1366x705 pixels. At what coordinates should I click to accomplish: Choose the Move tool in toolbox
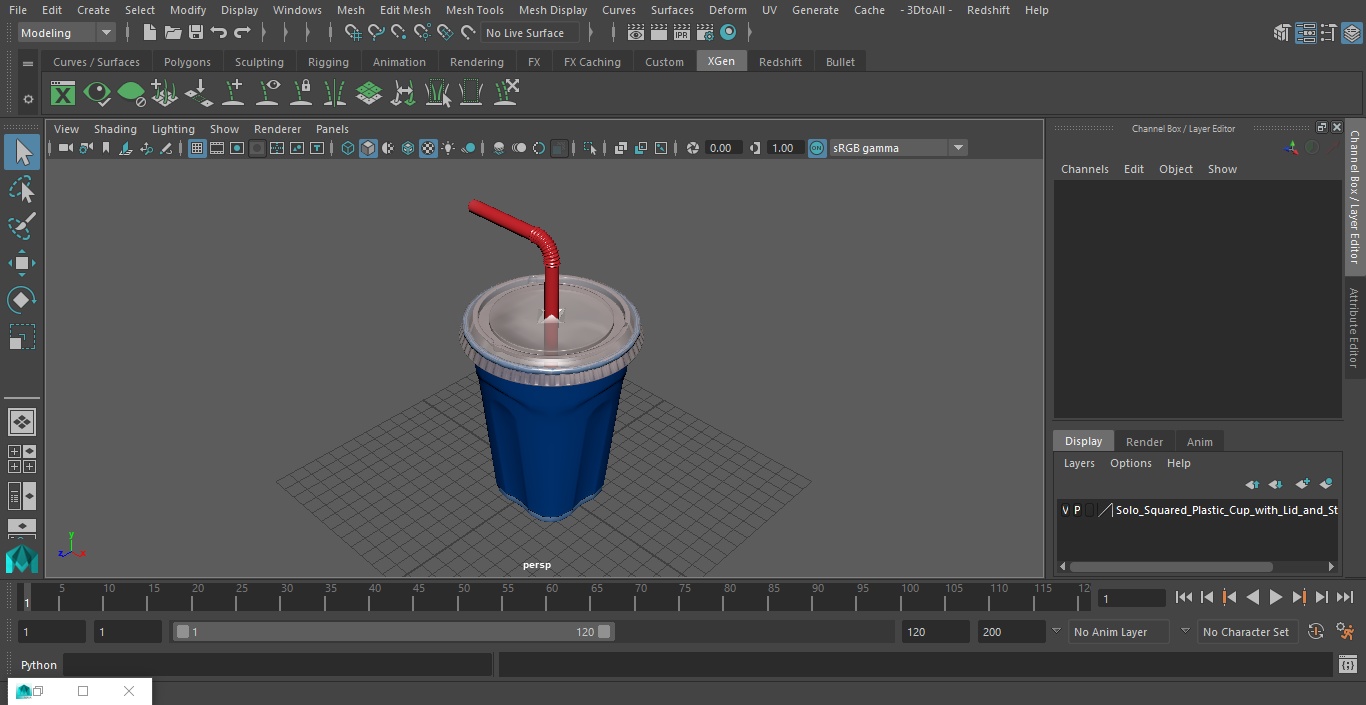click(x=21, y=264)
